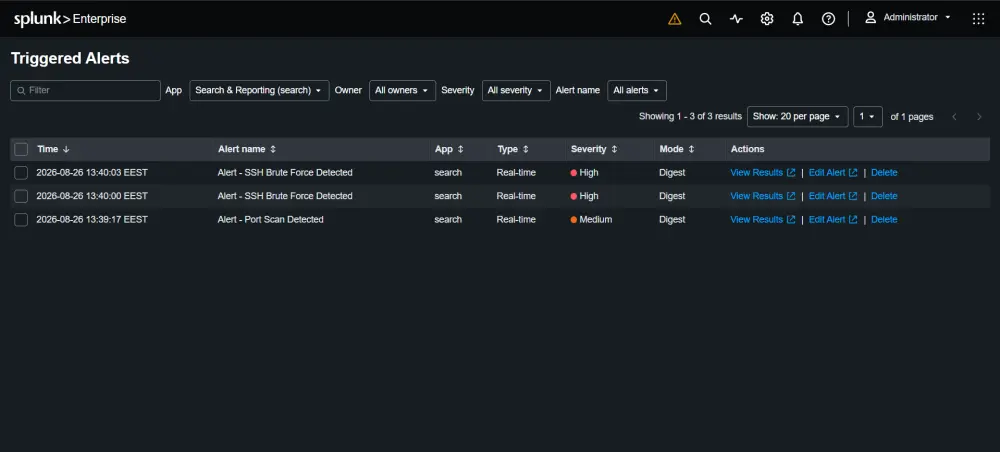Screen dimensions: 1000x452
Task: Check the 13:40:03 SSH Brute Force row checkbox
Action: pyautogui.click(x=21, y=173)
